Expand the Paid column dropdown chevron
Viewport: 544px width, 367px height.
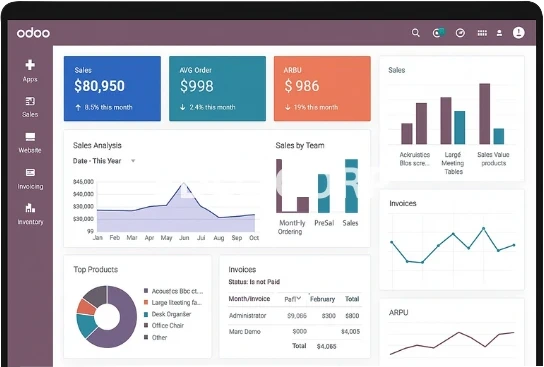[x=299, y=298]
